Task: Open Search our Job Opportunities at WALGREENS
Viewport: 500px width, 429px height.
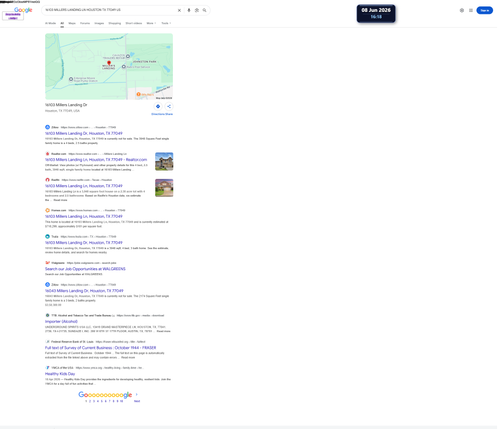Action: pos(85,269)
